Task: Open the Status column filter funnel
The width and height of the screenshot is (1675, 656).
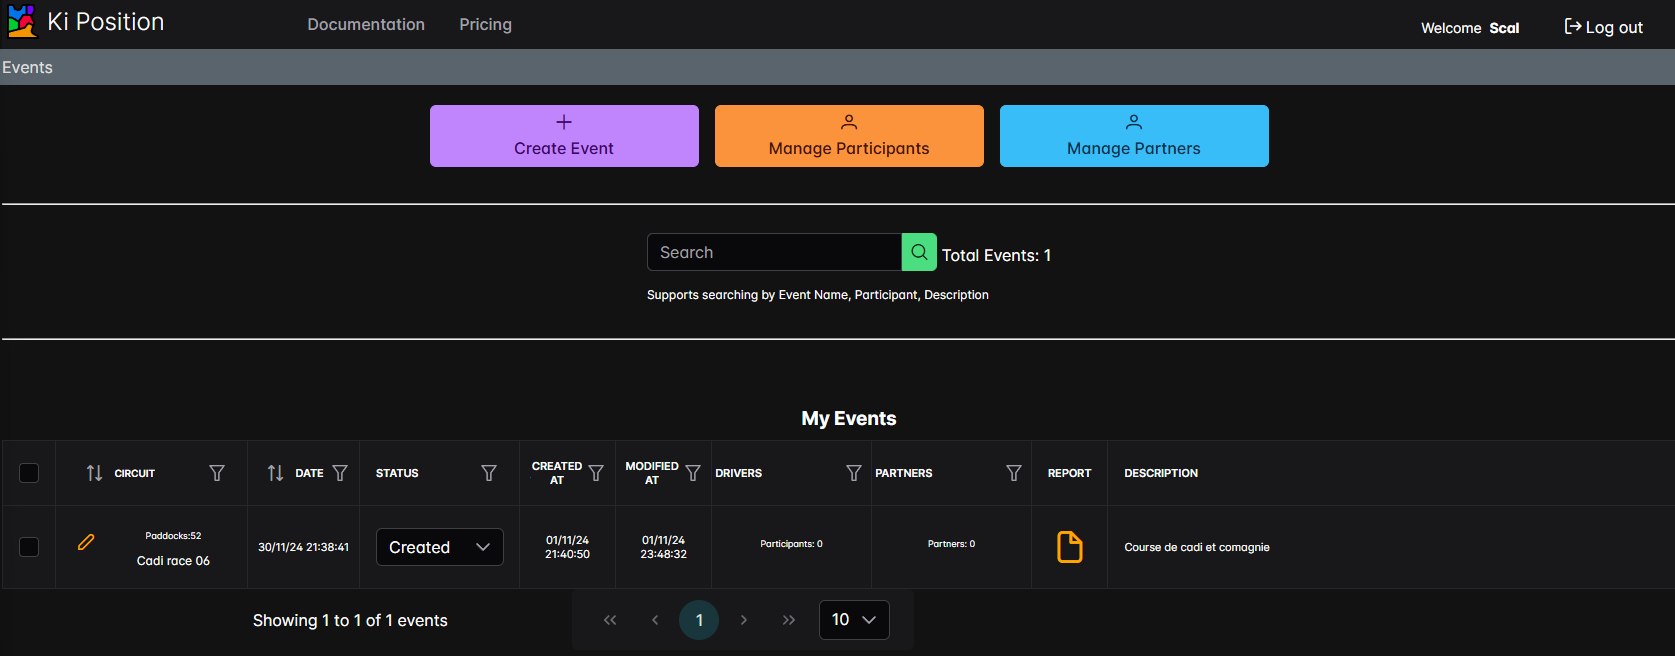Action: click(489, 473)
